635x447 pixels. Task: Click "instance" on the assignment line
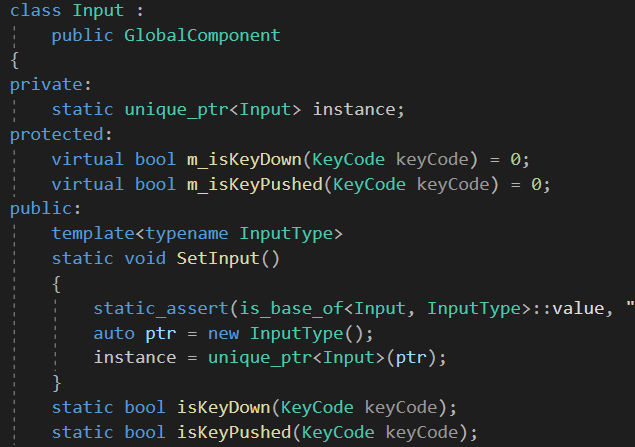[135, 358]
